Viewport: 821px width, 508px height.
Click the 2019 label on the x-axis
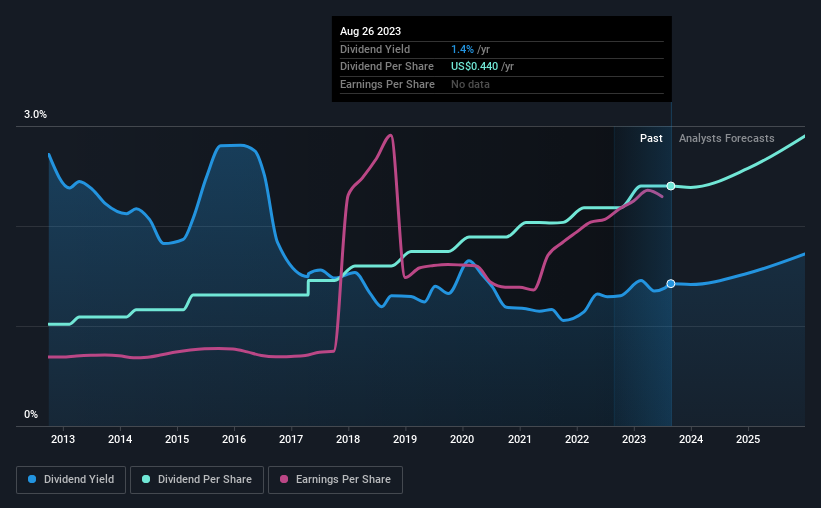tap(405, 439)
